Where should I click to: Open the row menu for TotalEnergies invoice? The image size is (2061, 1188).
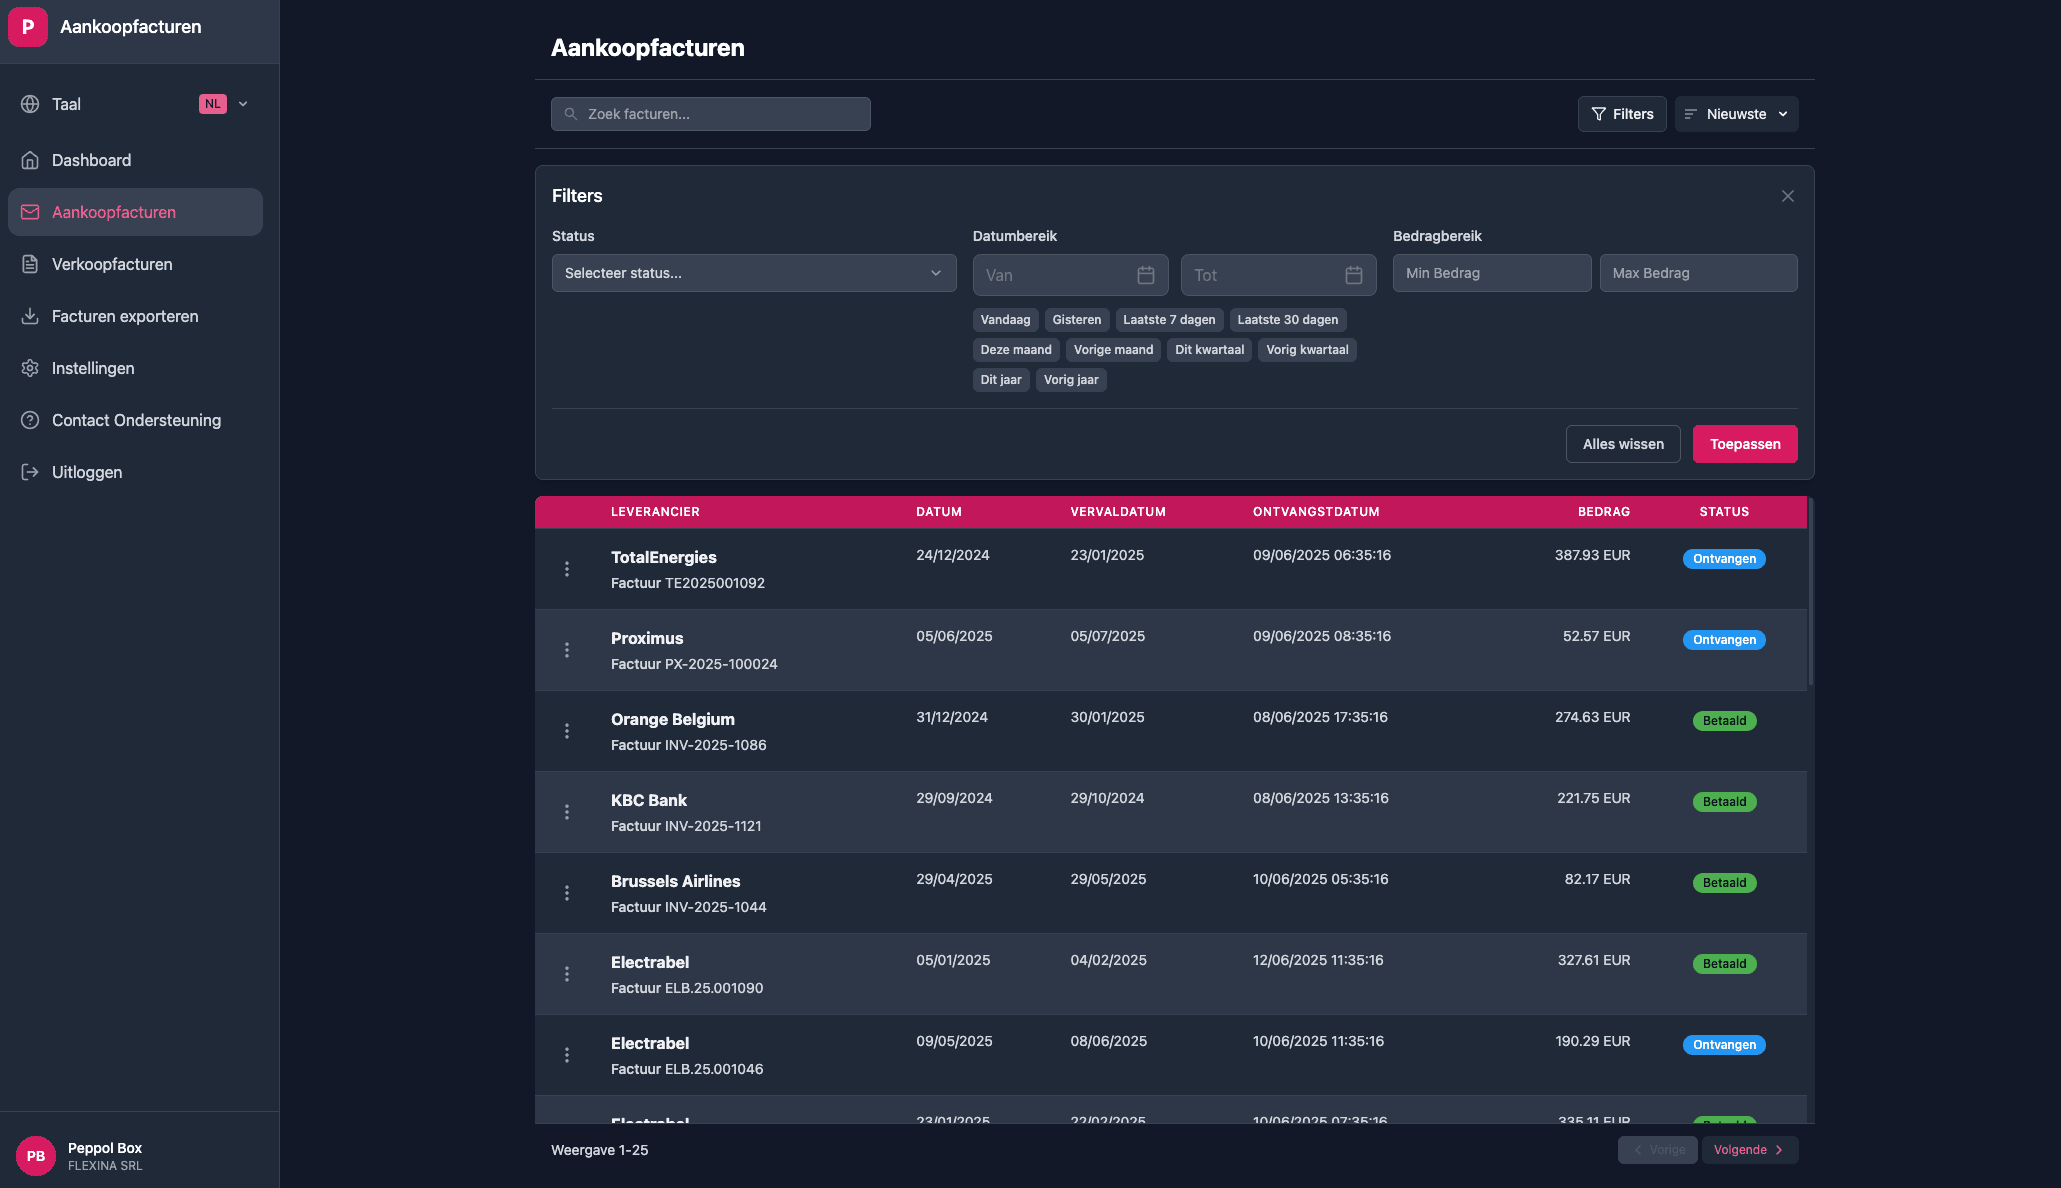pyautogui.click(x=567, y=569)
